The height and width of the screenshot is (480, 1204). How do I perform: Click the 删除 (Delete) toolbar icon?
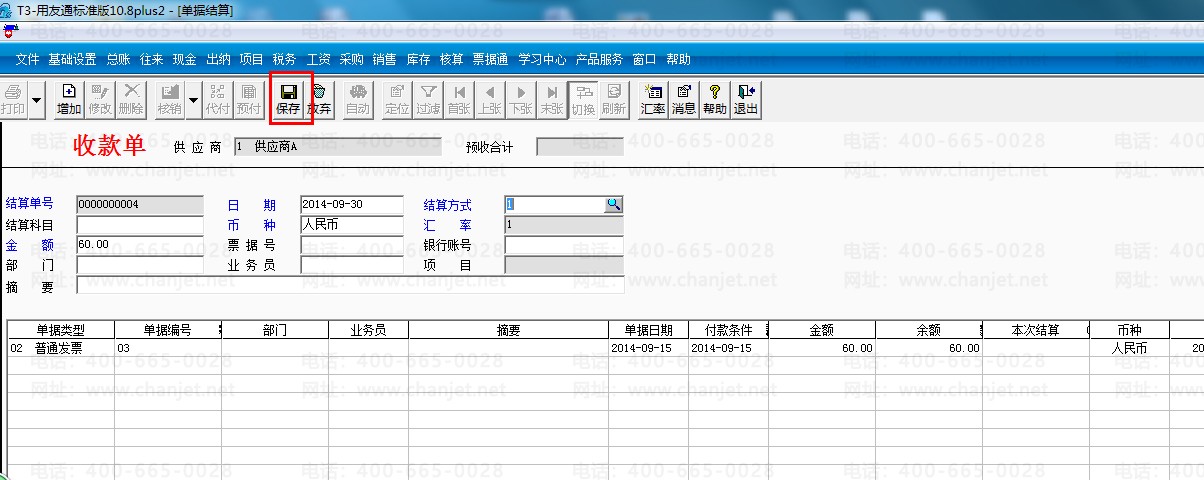(131, 100)
